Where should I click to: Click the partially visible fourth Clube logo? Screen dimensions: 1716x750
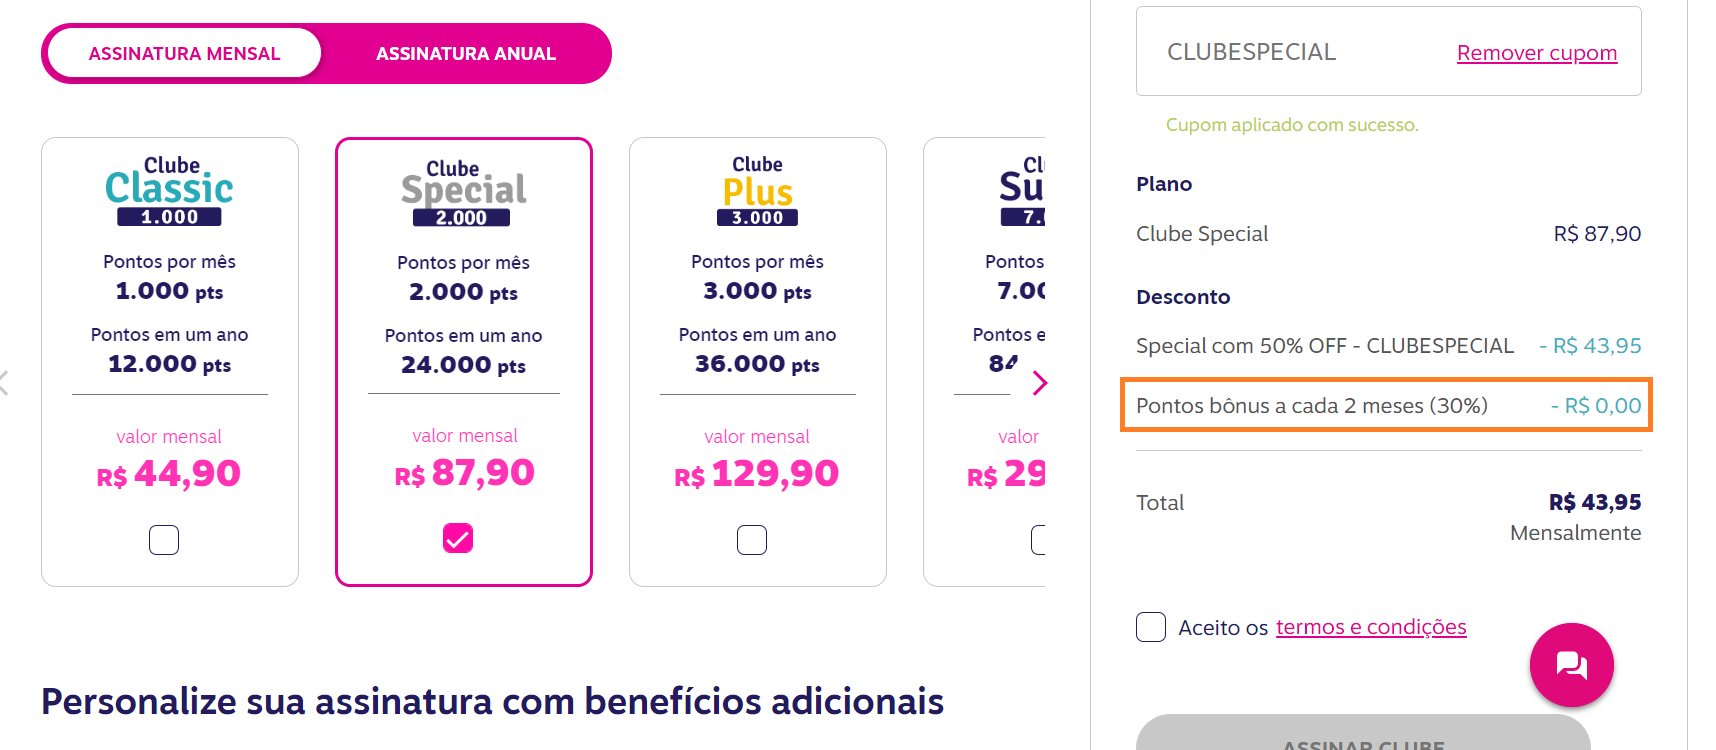pos(1022,190)
